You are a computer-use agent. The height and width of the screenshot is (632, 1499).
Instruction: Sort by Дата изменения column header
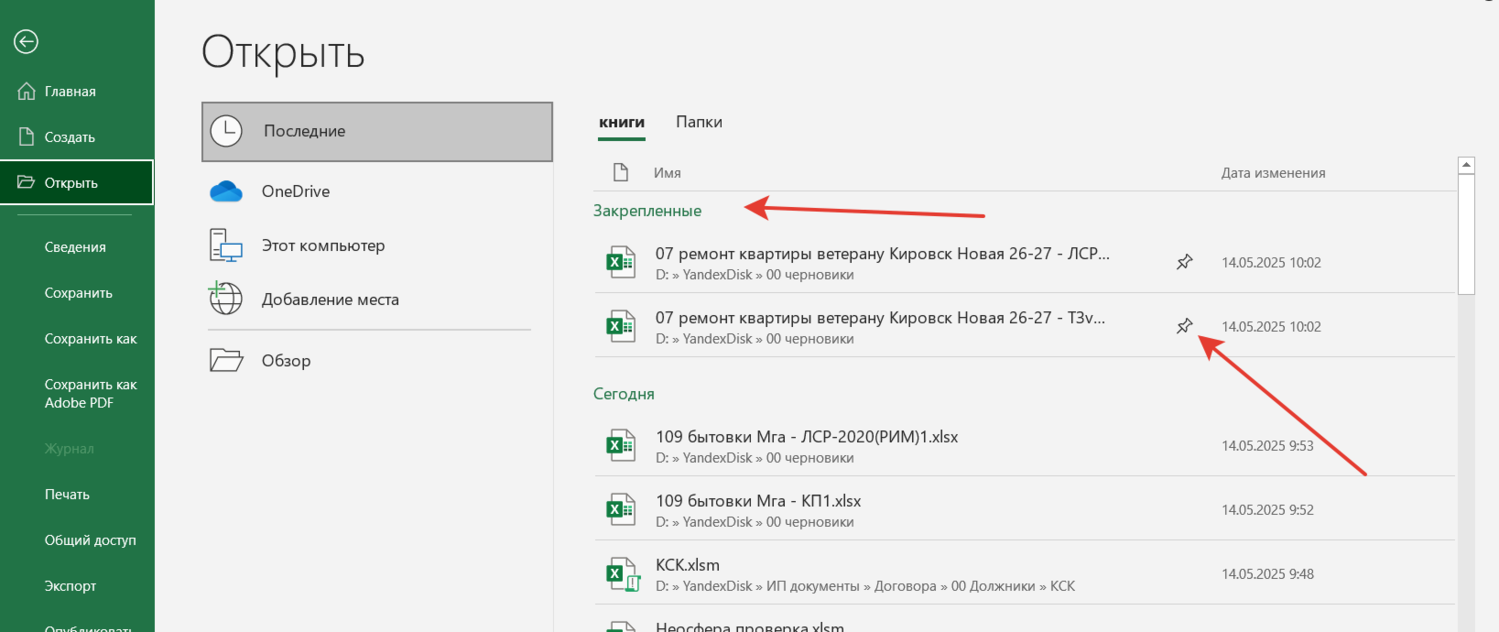pyautogui.click(x=1273, y=173)
